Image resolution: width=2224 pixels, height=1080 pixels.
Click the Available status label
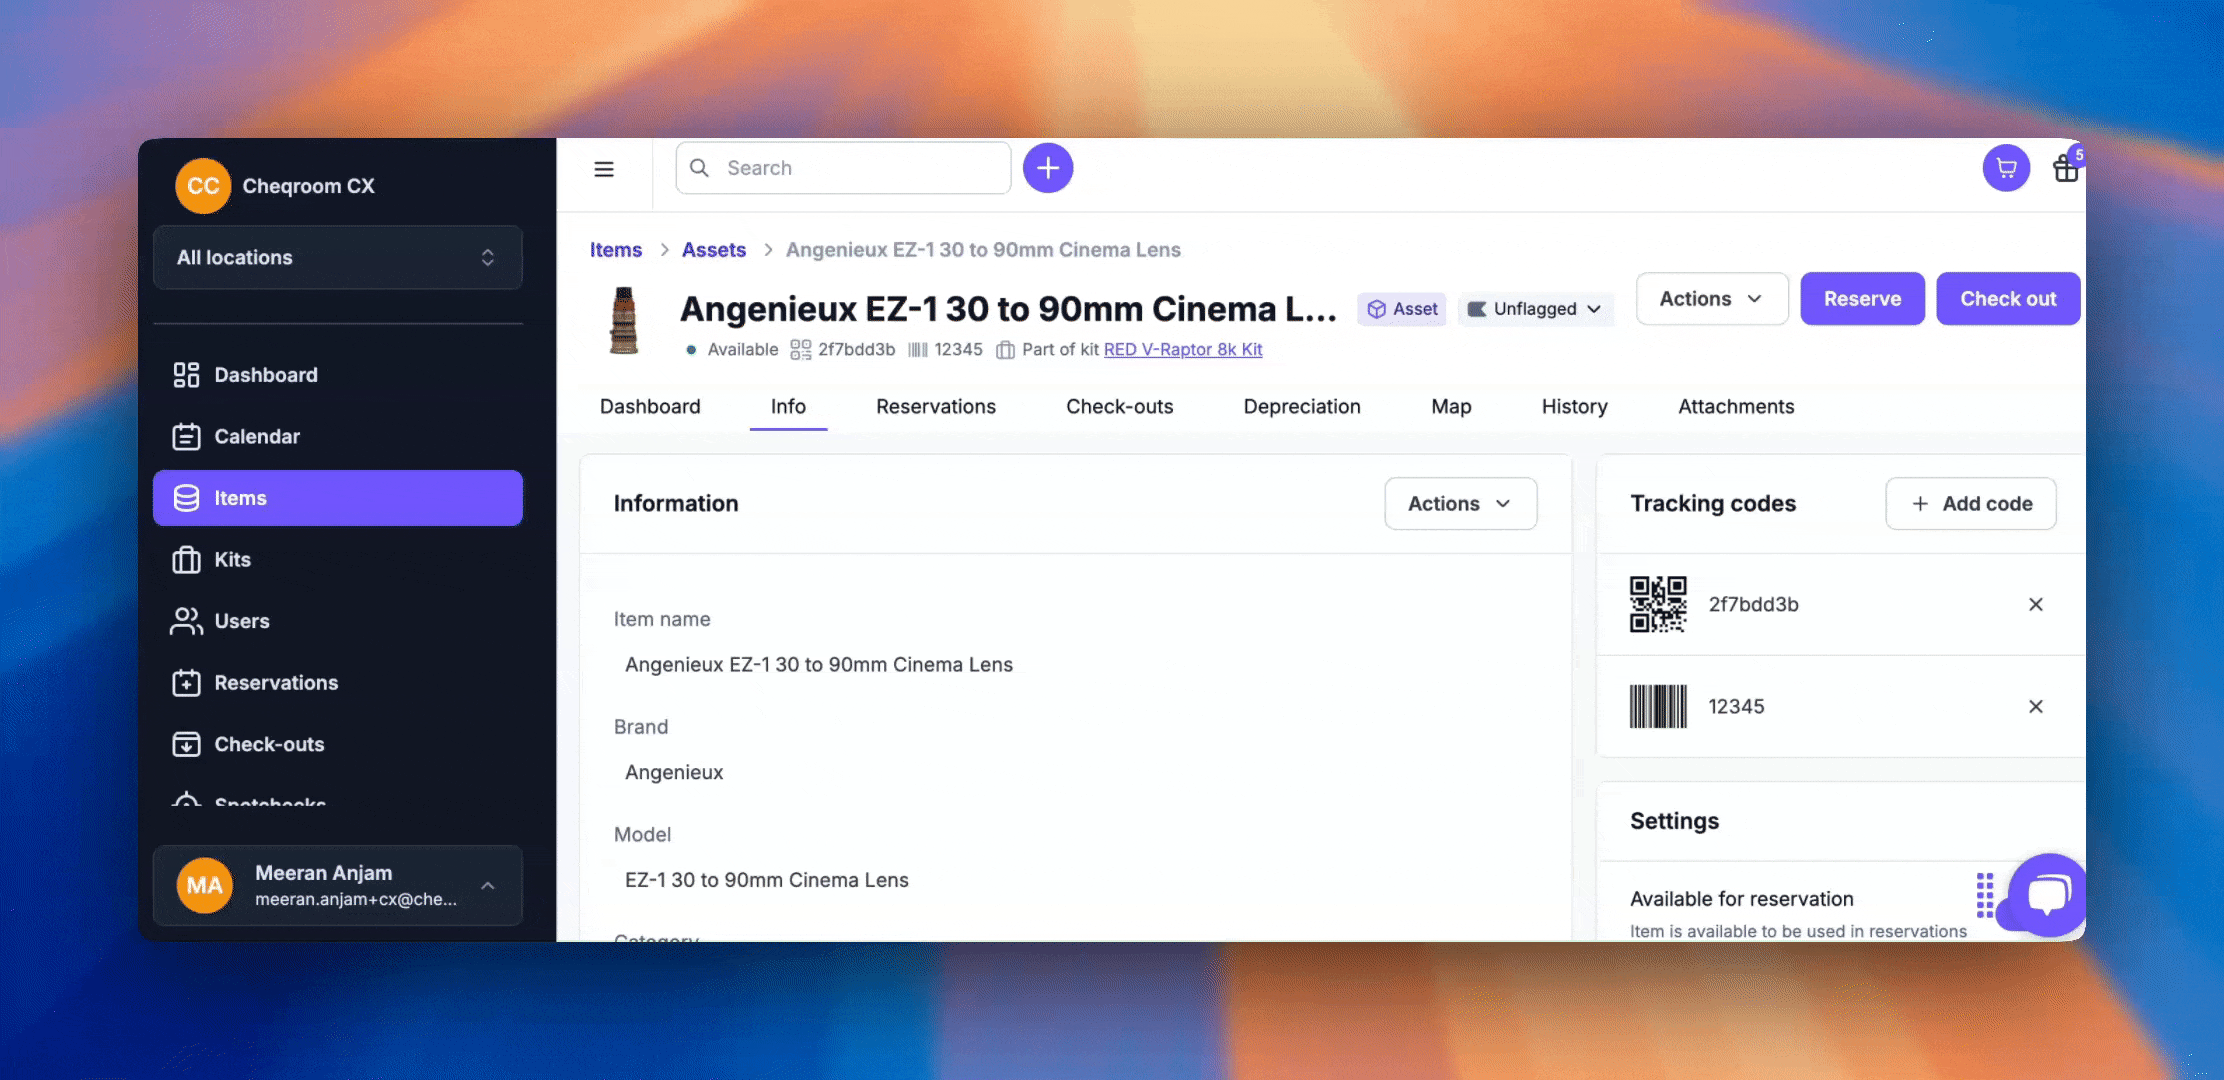coord(742,350)
